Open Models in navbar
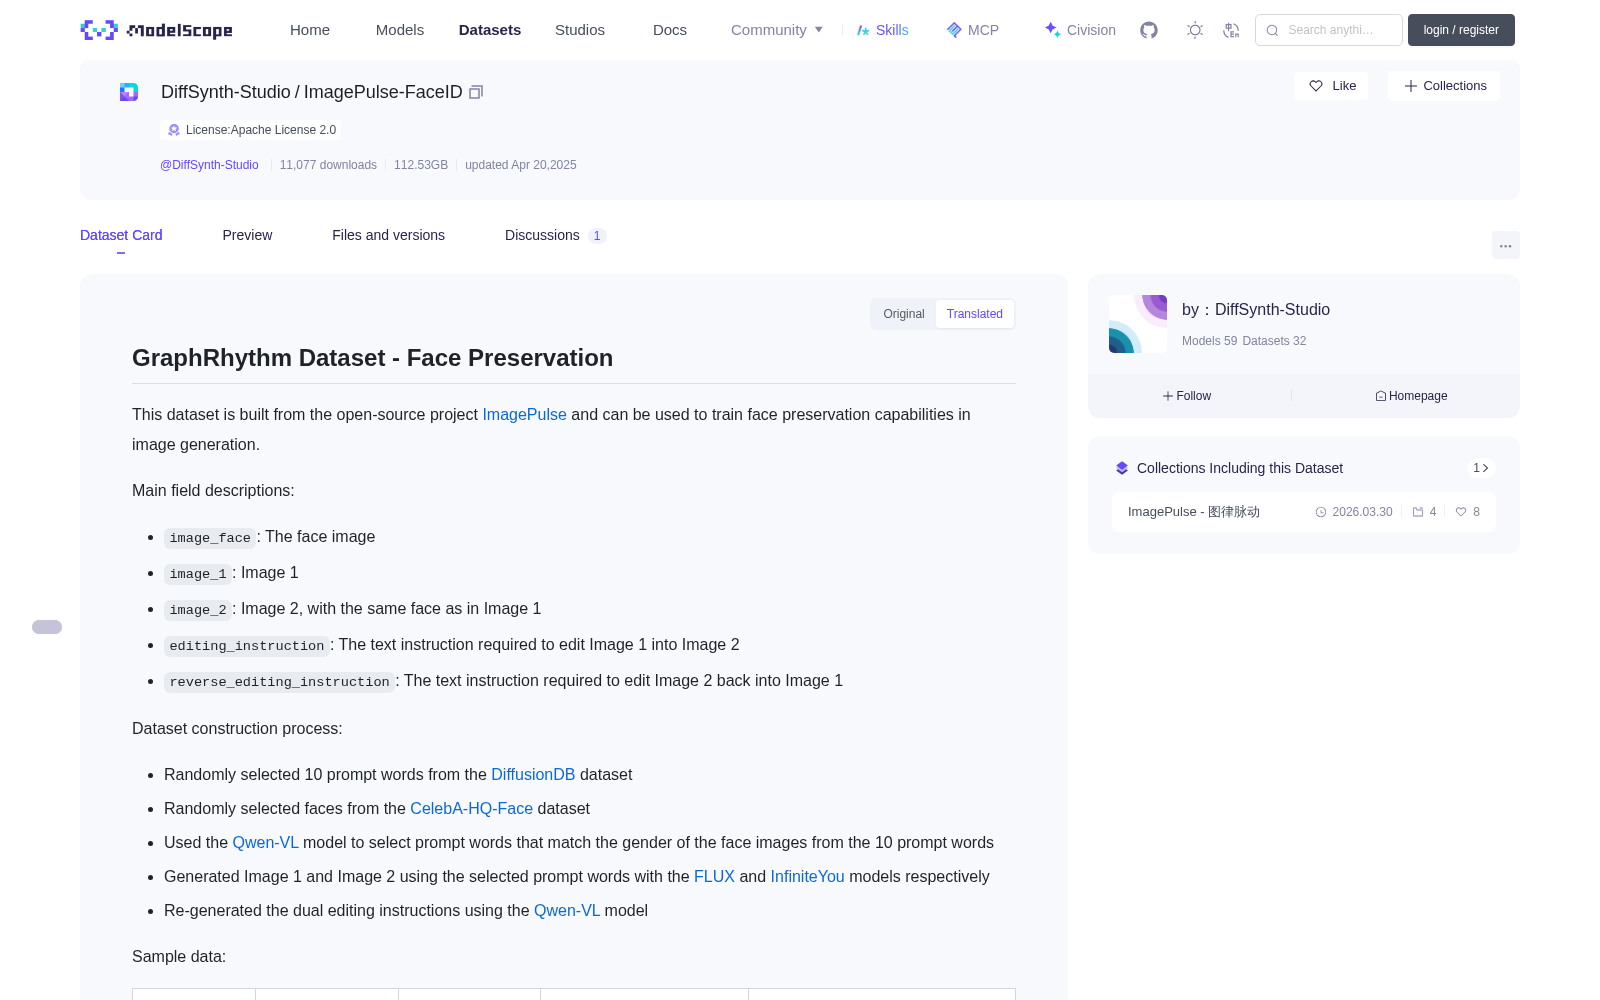Image resolution: width=1600 pixels, height=1000 pixels. (400, 30)
